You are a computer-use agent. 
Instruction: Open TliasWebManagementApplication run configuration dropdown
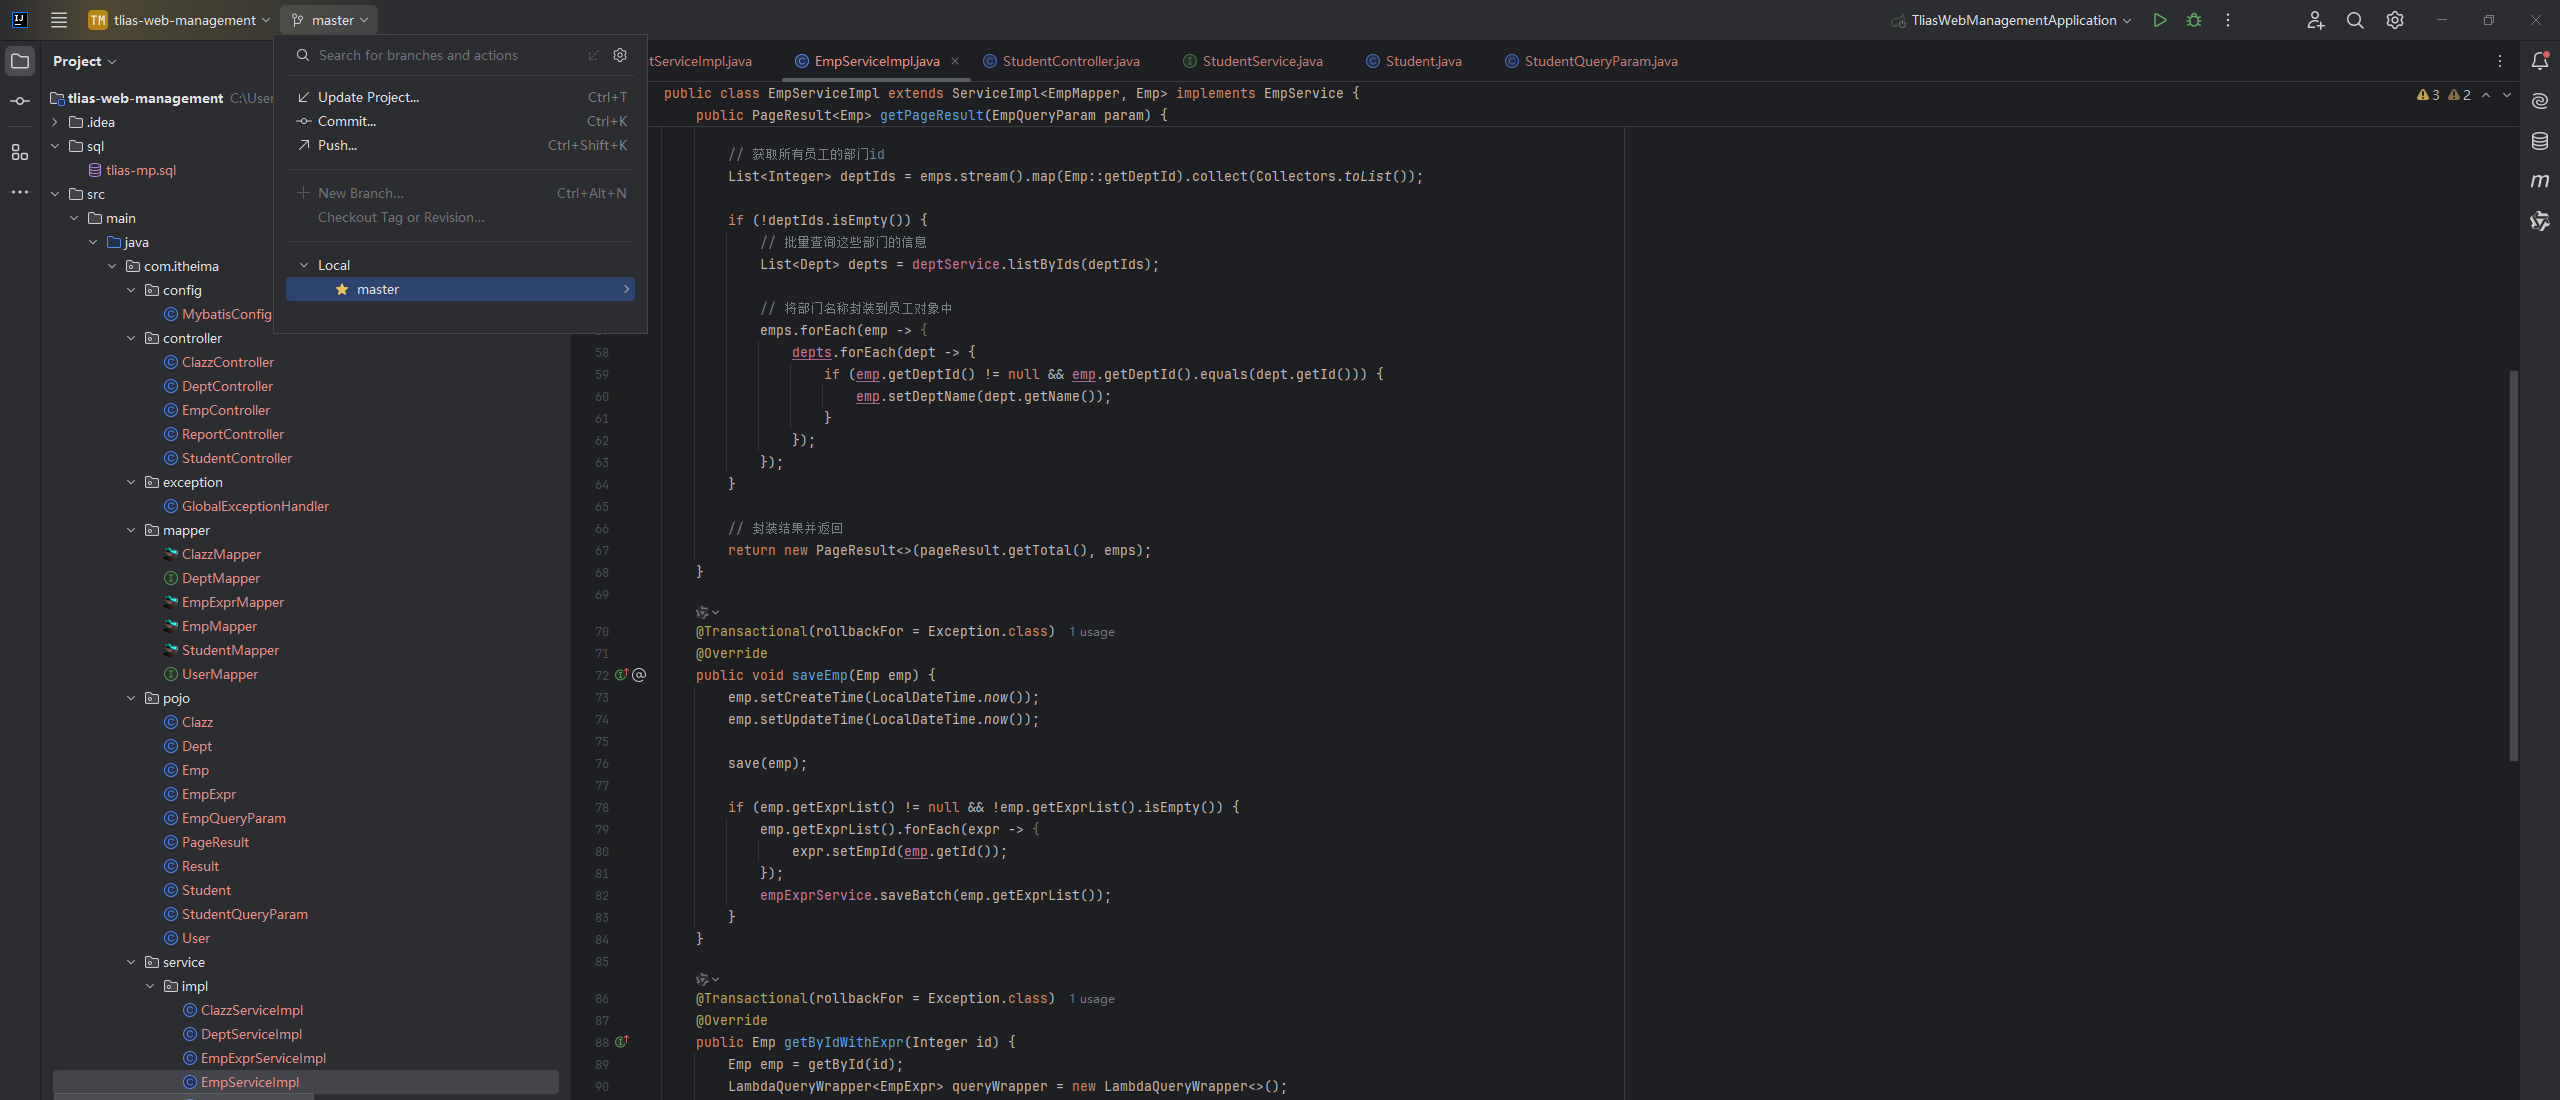point(2012,20)
